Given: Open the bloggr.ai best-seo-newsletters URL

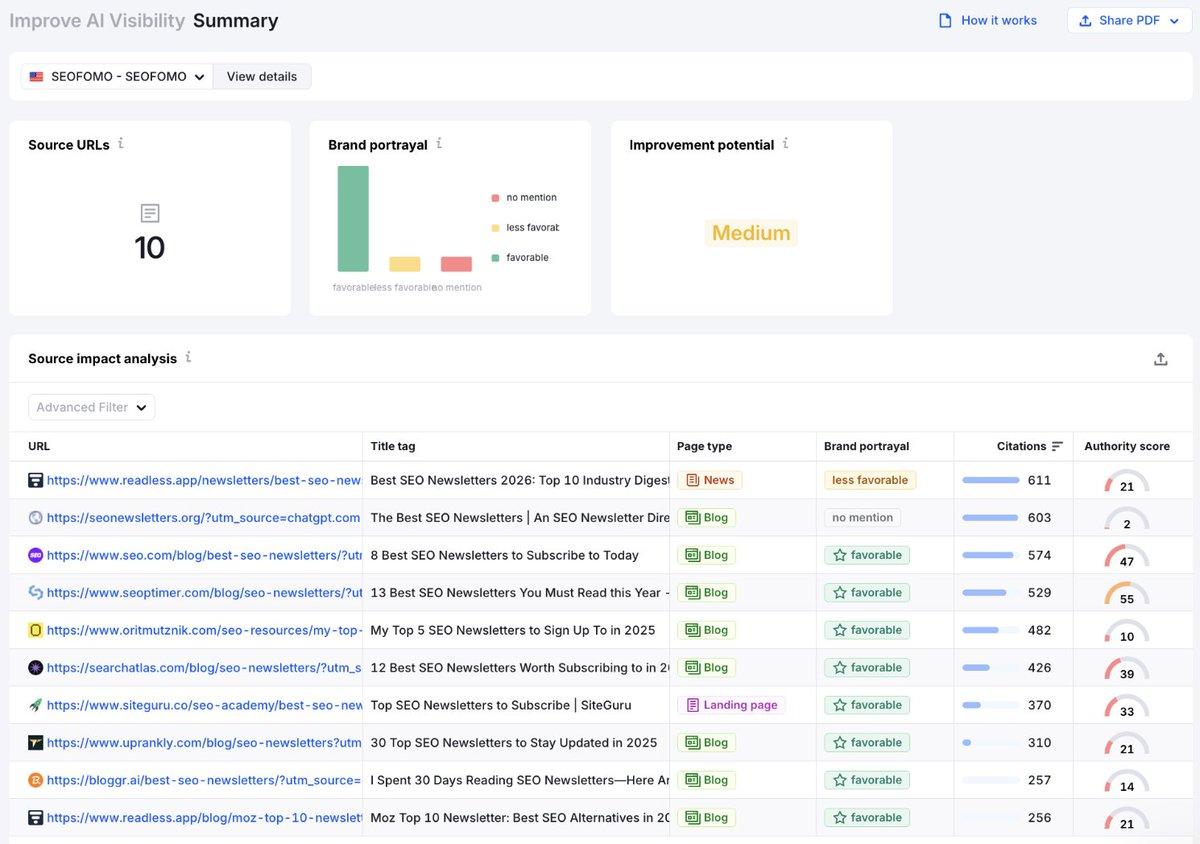Looking at the screenshot, I should click(204, 780).
